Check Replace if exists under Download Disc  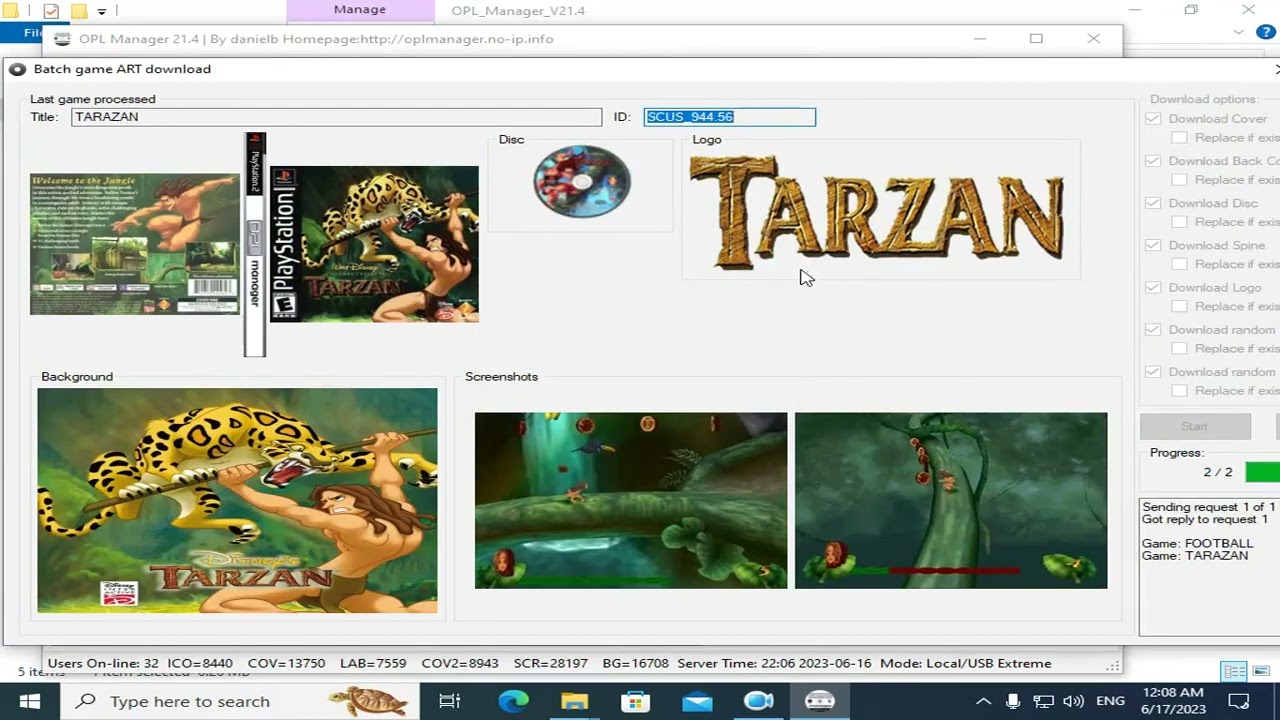click(1179, 222)
